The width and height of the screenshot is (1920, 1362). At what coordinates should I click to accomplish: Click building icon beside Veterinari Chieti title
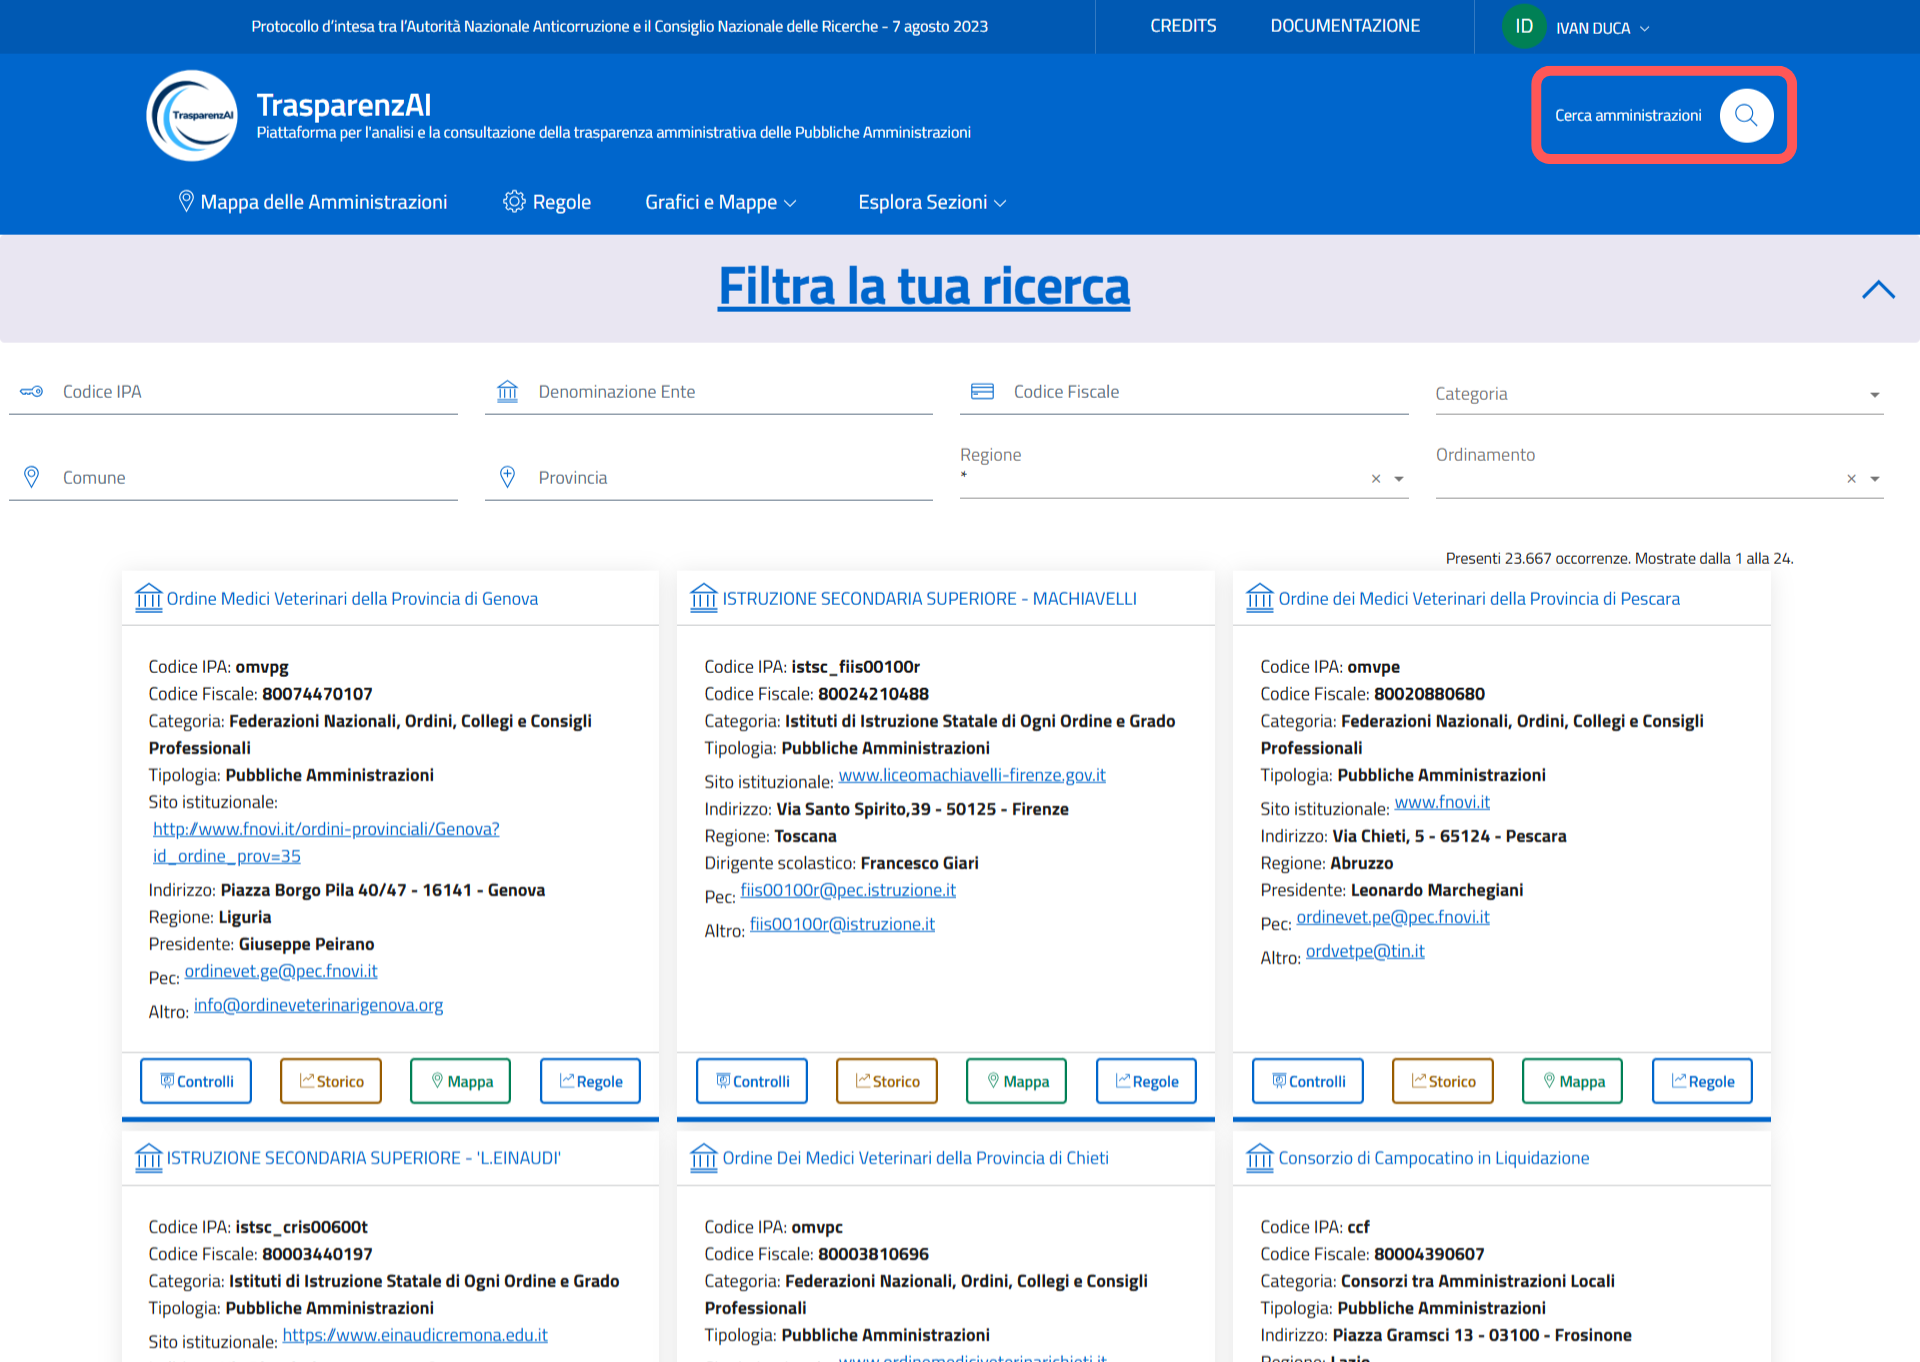click(x=704, y=1158)
